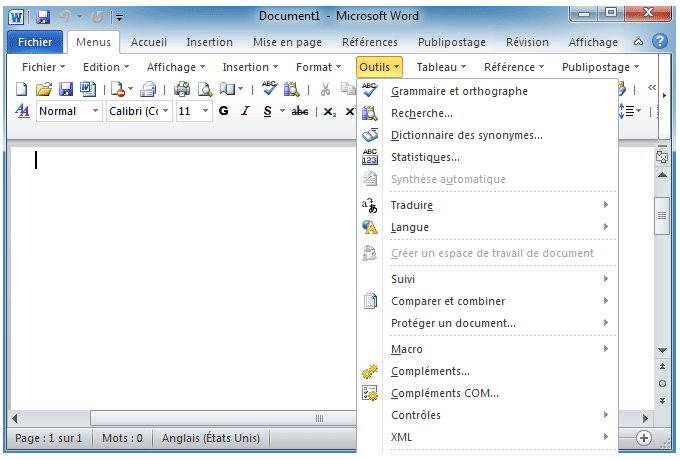The image size is (680, 460).
Task: Select Recherche... in Outils menu
Action: 487,113
